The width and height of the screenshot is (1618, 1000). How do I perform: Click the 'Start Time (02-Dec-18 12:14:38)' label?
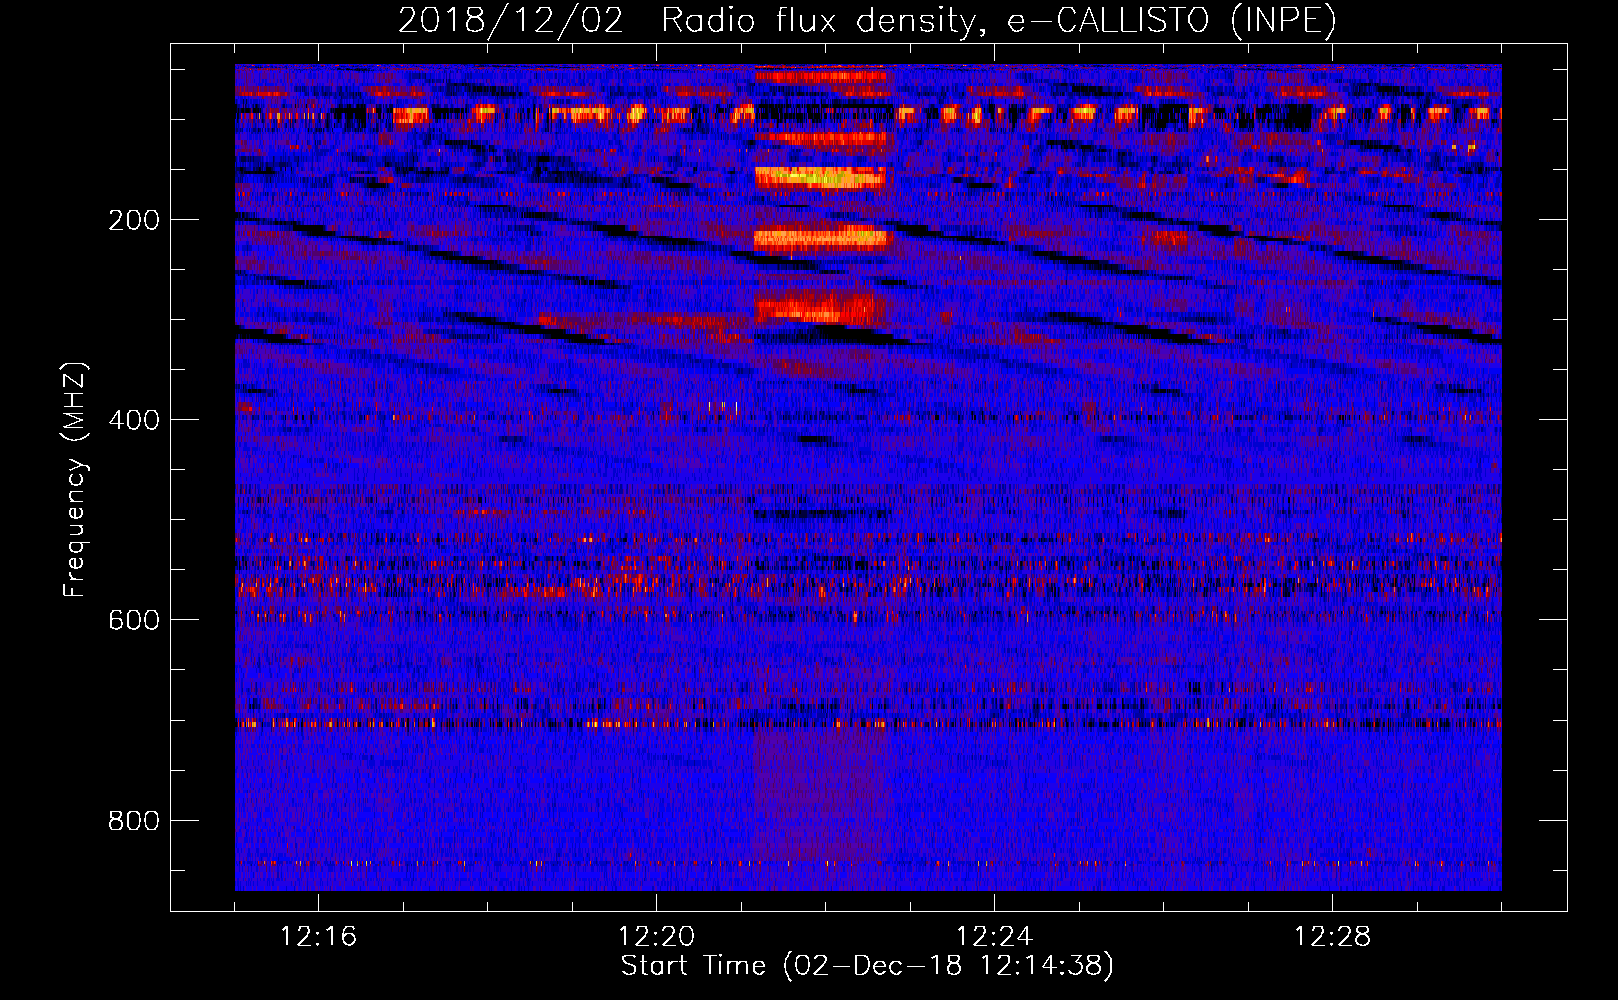pos(867,966)
